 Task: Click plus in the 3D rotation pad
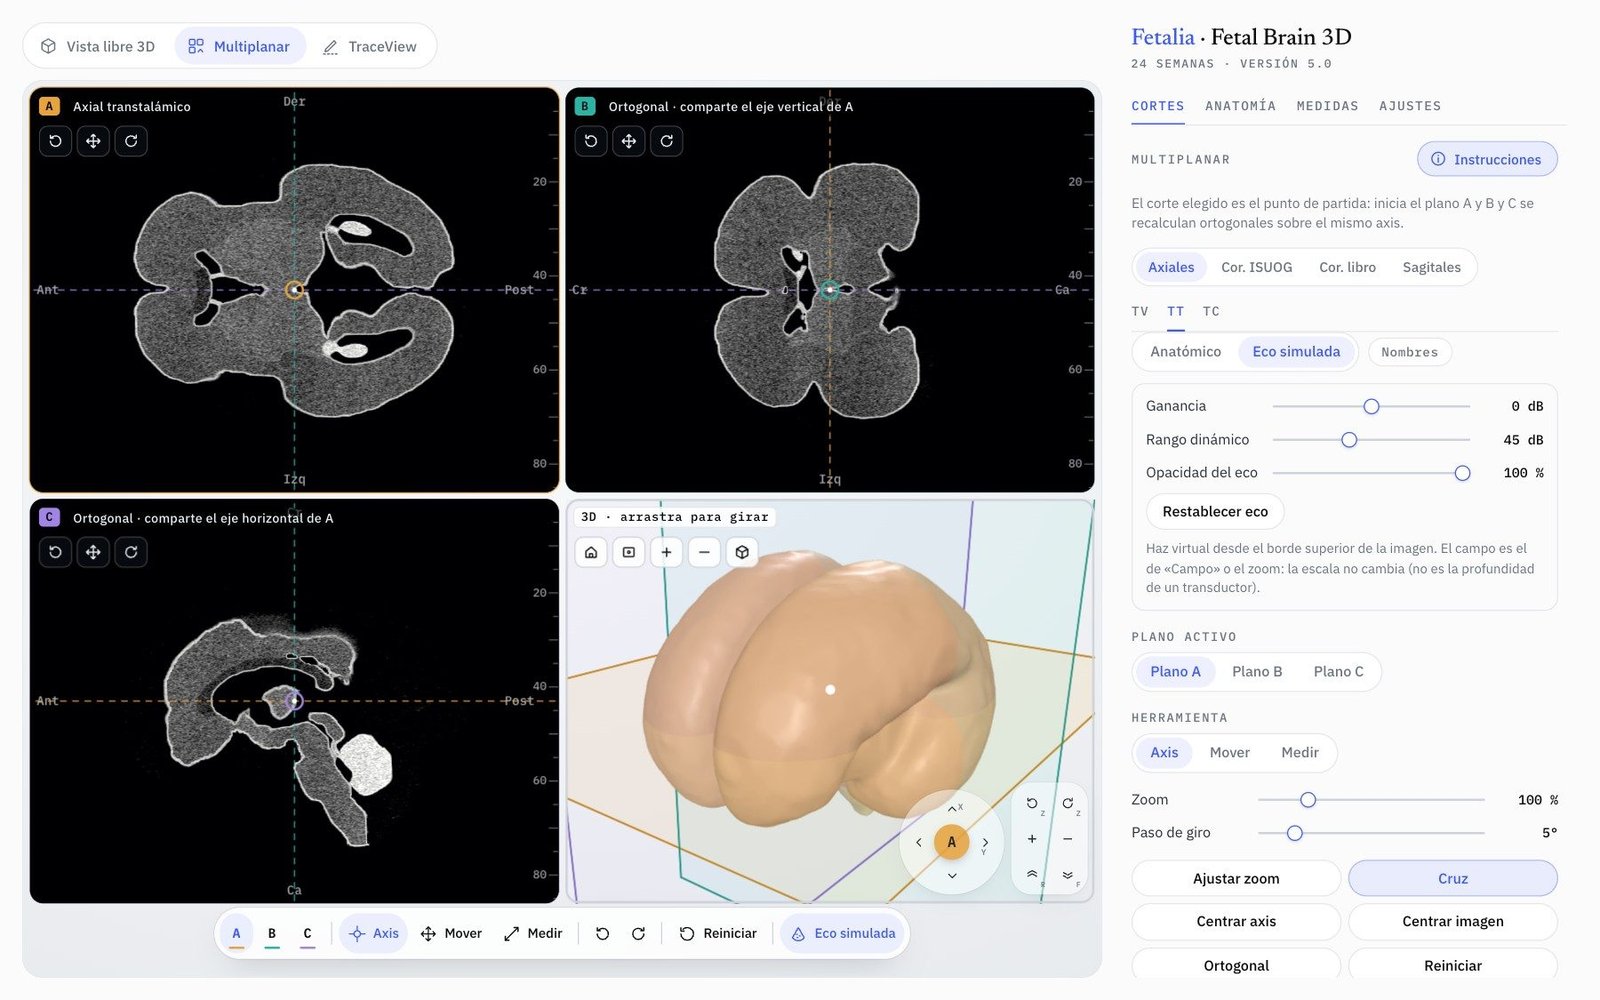coord(1032,839)
